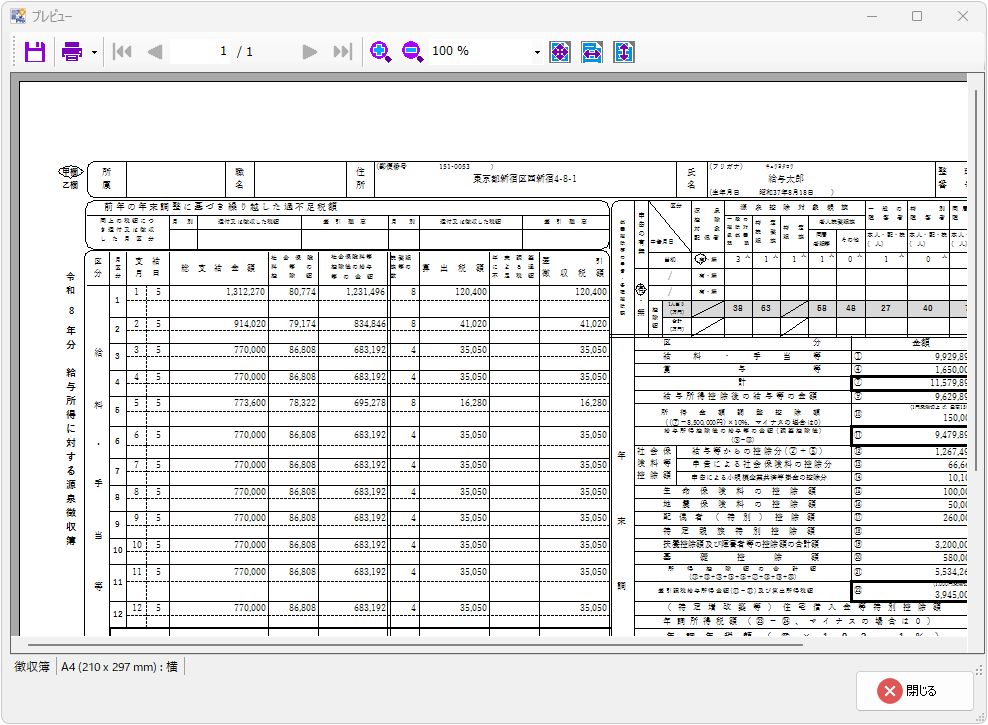Expand the 100 % zoom level dropdown
This screenshot has width=988, height=725.
537,52
